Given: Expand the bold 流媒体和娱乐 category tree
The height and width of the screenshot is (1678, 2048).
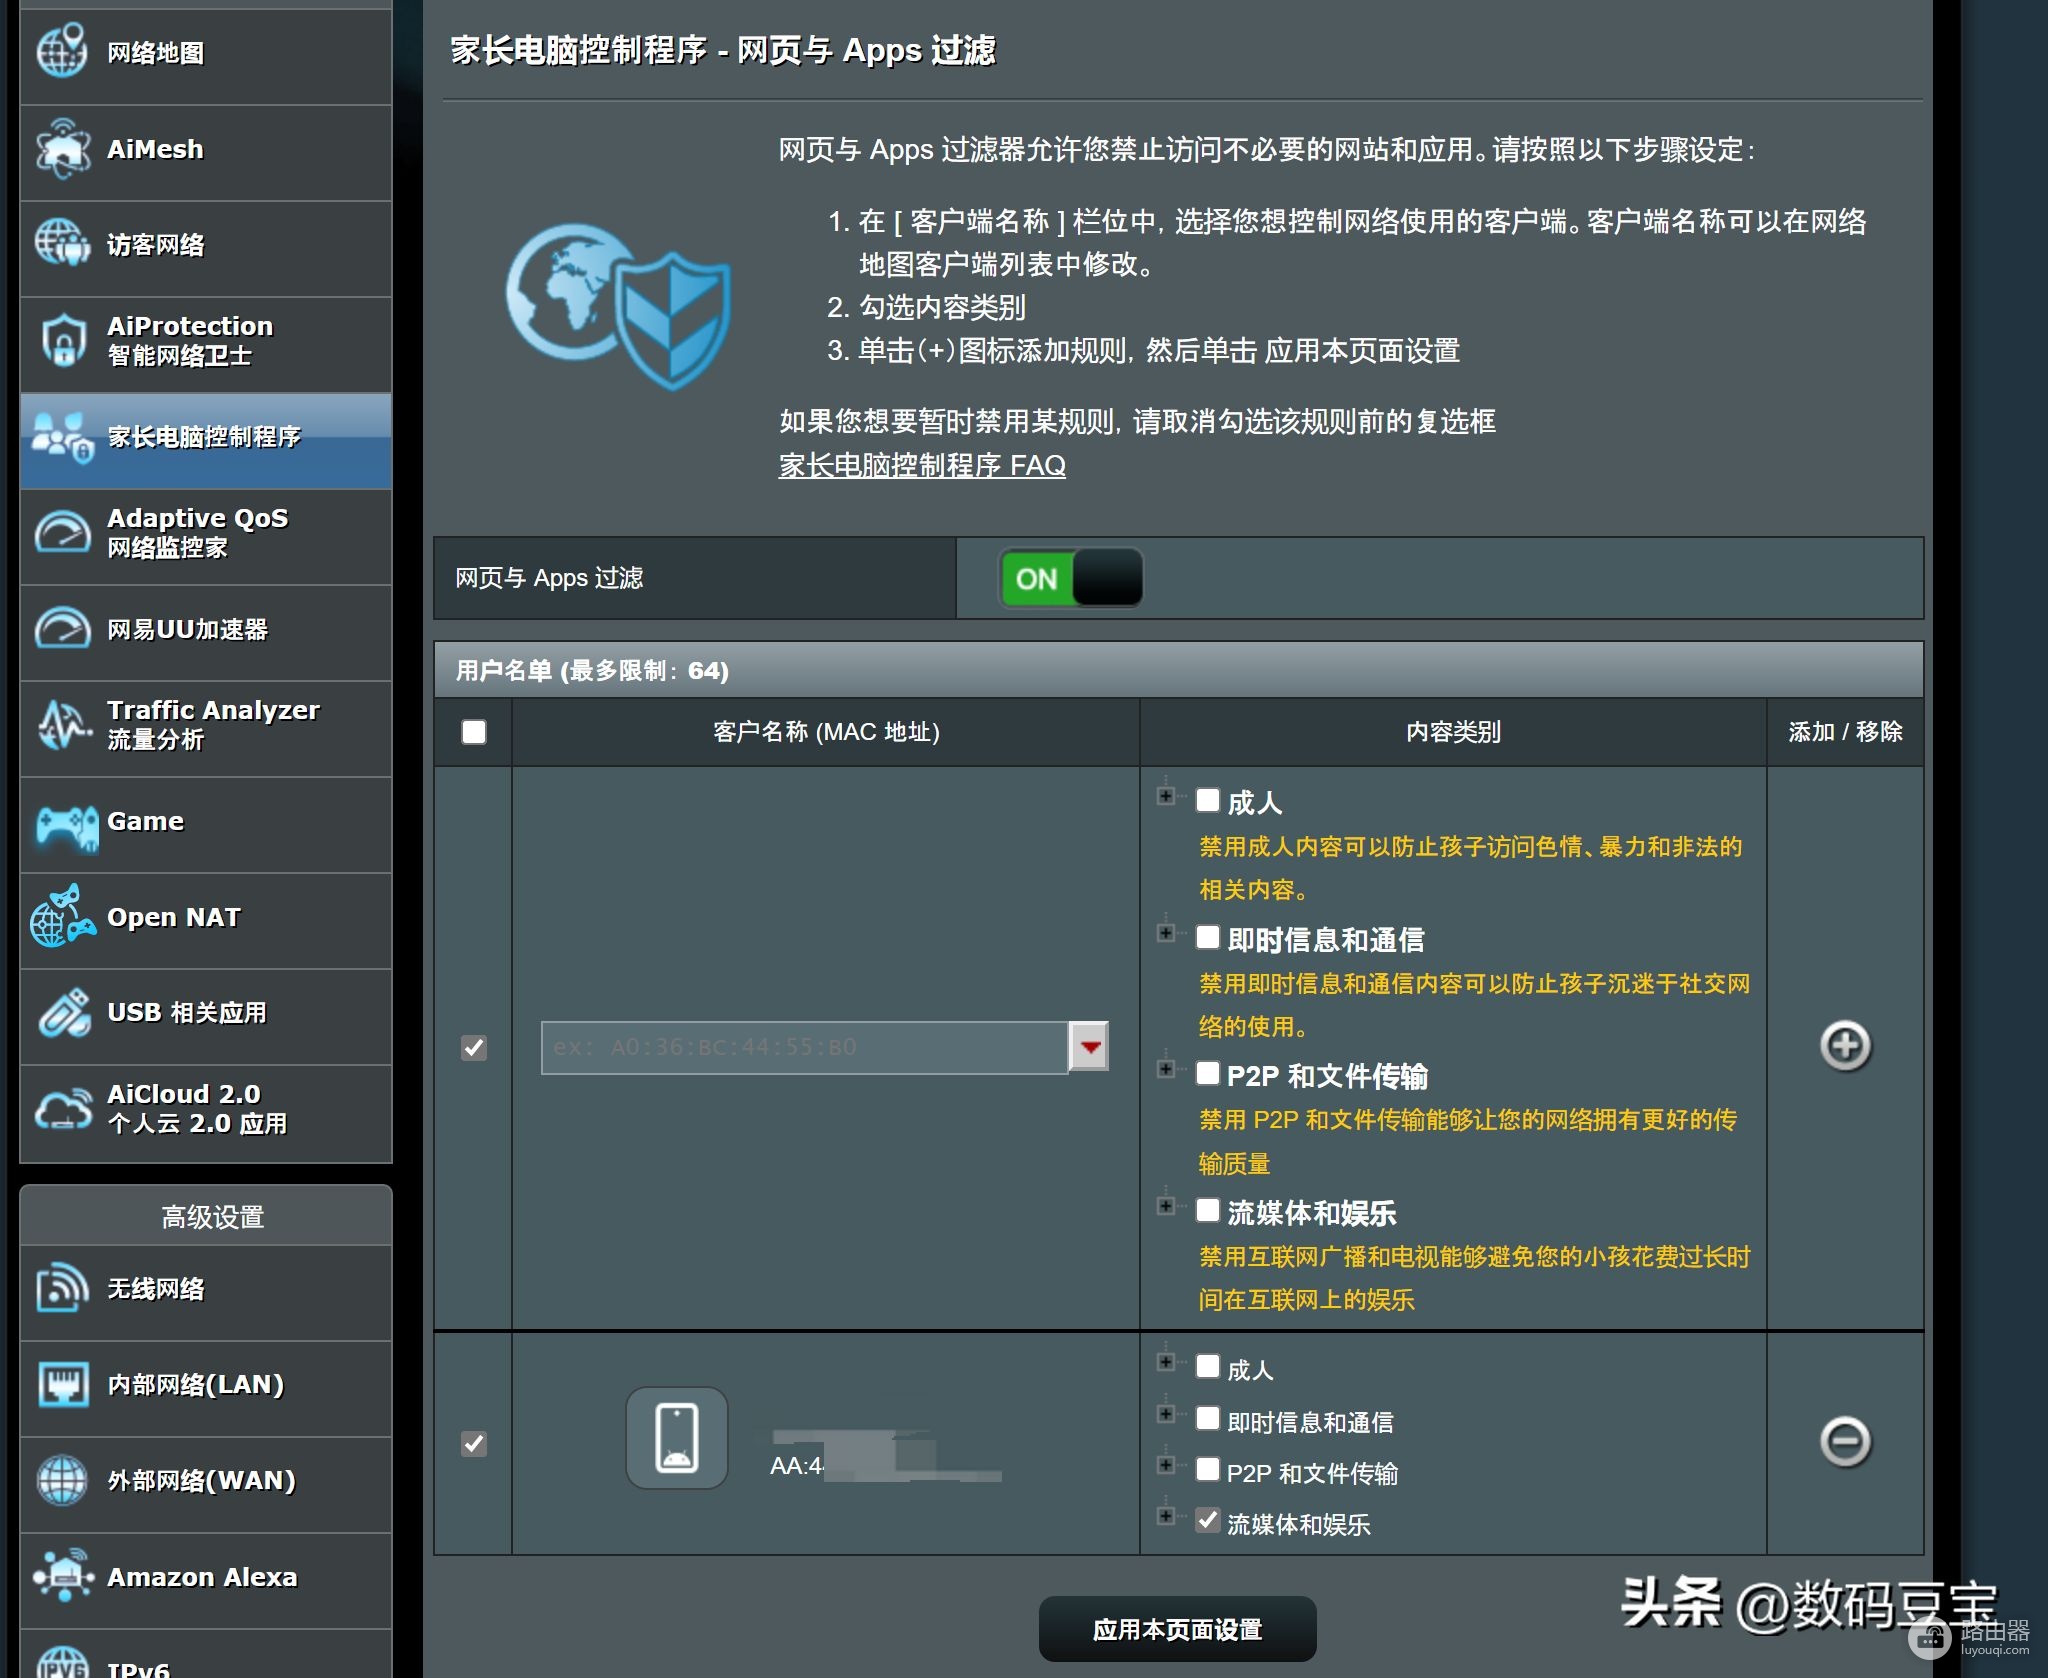Looking at the screenshot, I should click(x=1165, y=1206).
